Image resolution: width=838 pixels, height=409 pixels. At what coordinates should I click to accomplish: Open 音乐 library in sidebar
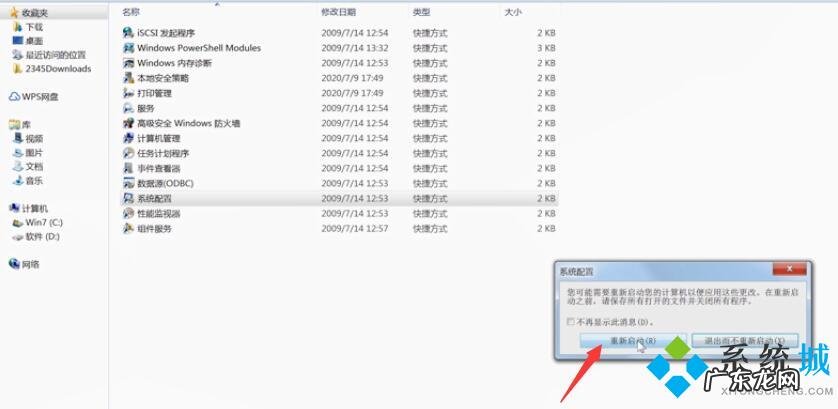click(x=34, y=181)
